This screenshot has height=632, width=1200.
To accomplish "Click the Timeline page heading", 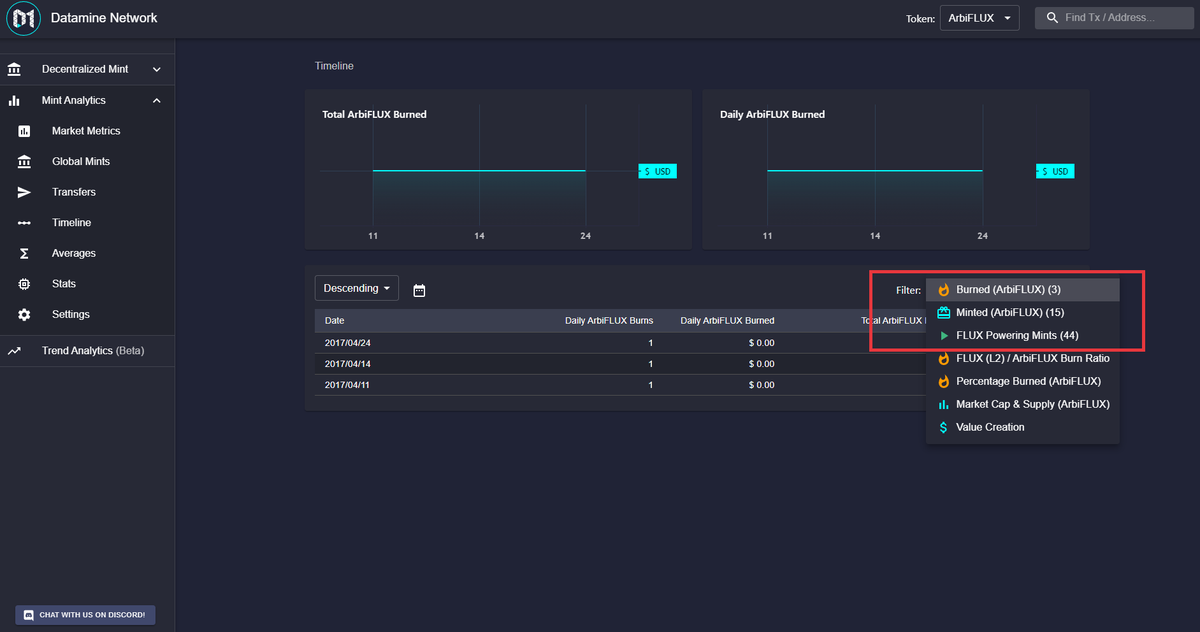I will 334,66.
